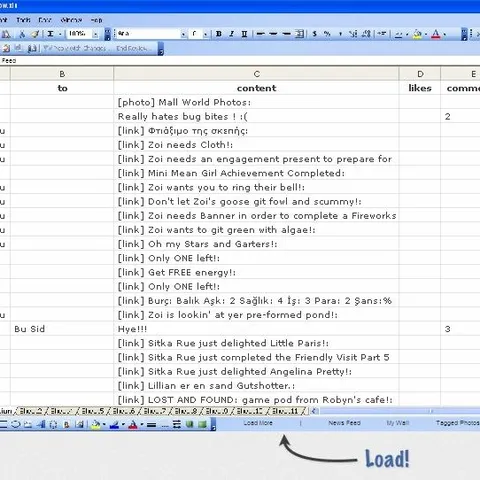This screenshot has height=480, width=480.
Task: Select the Hye!!! content cell
Action: coord(256,329)
